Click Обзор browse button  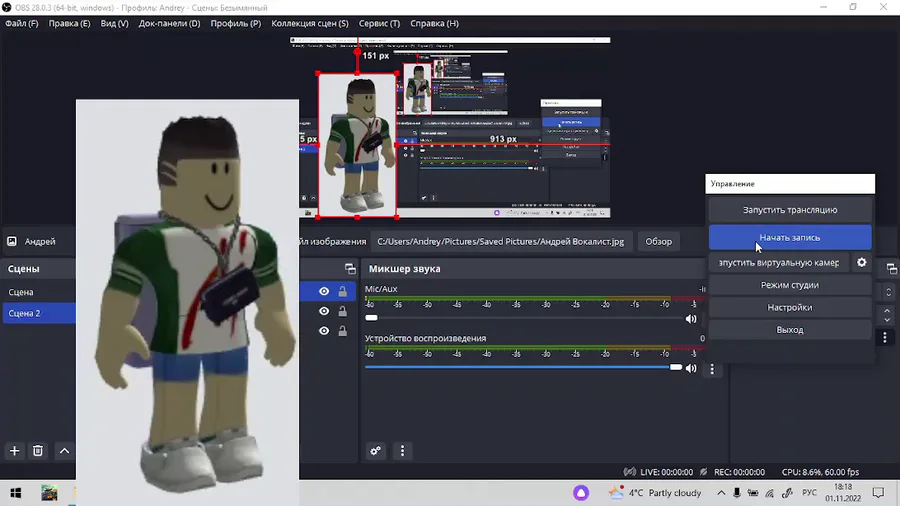click(x=658, y=242)
